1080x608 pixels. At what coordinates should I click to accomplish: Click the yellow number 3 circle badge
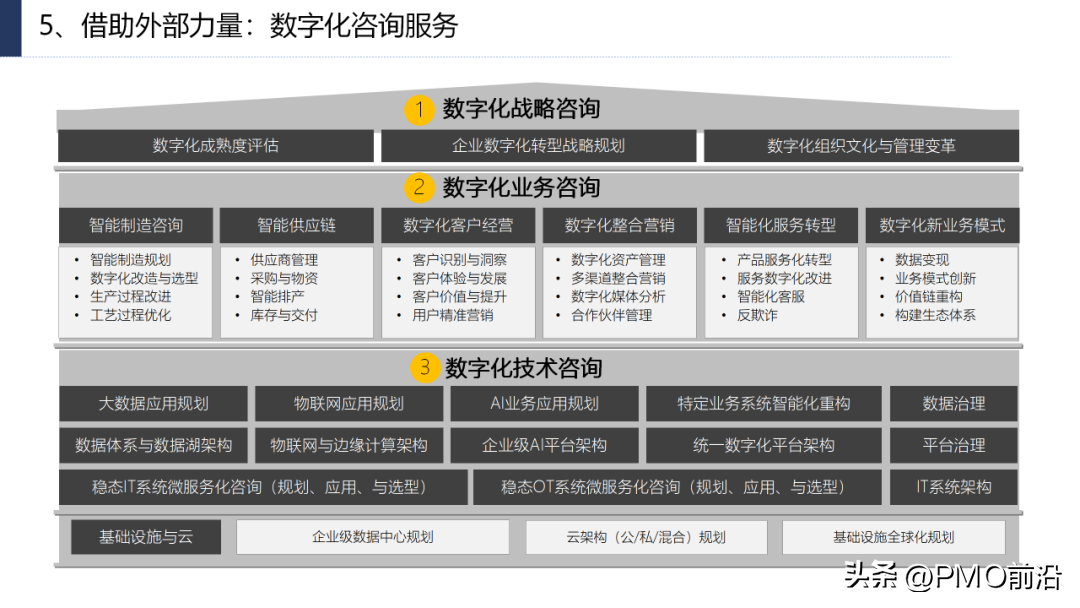(x=425, y=368)
